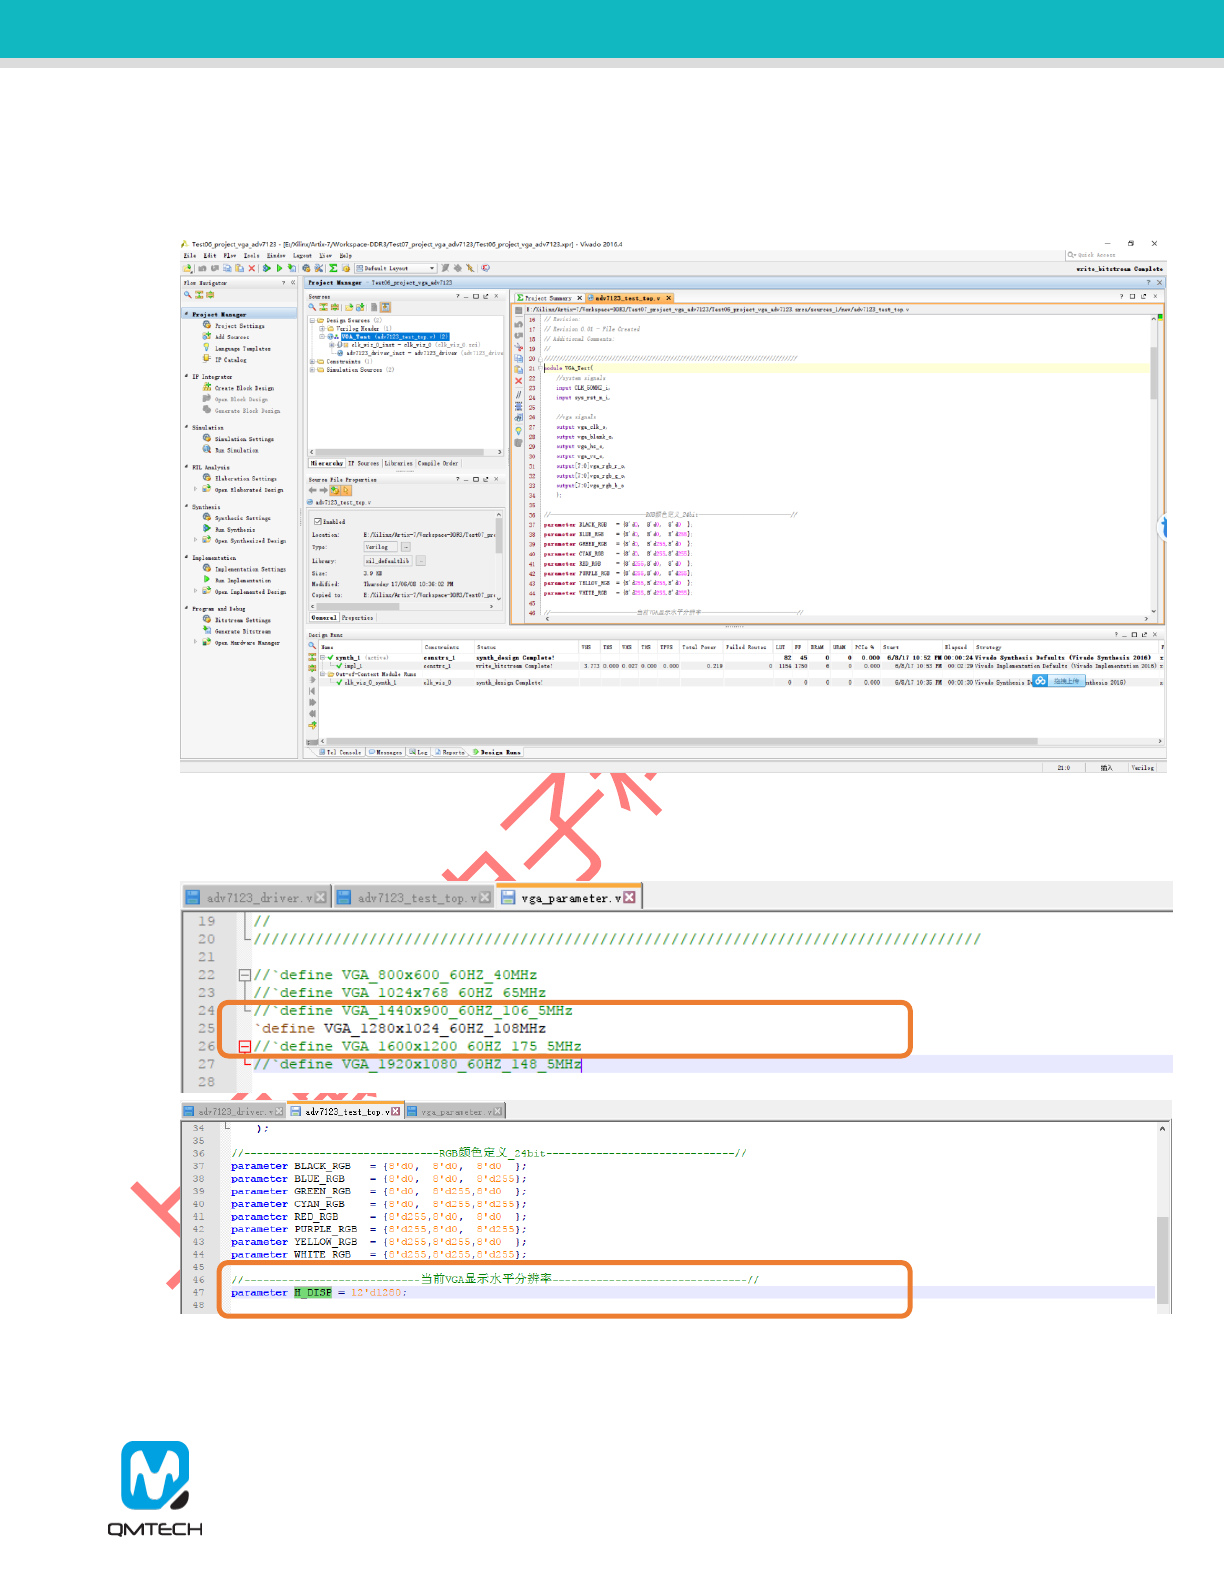Expand the Simulation Sources tree node

(312, 370)
